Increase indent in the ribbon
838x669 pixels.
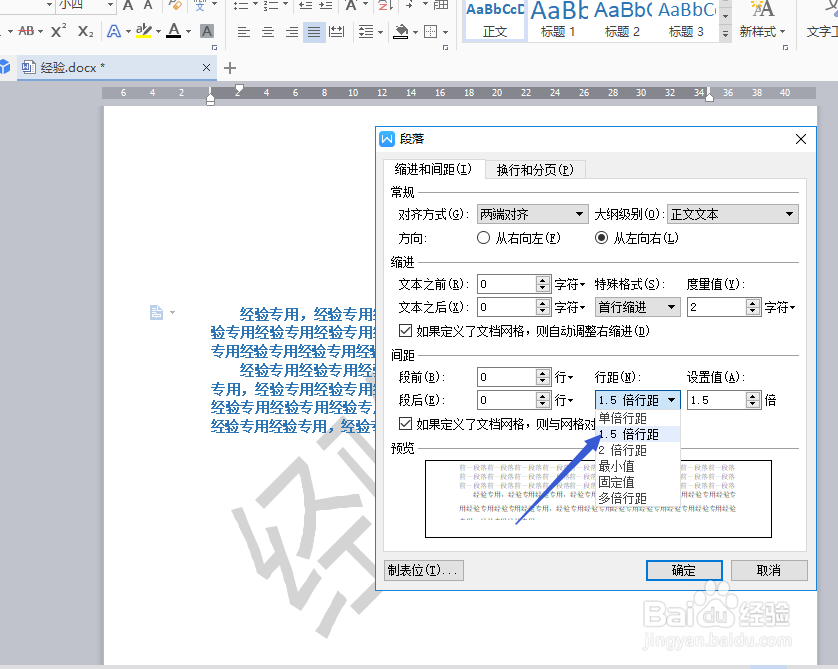point(325,5)
